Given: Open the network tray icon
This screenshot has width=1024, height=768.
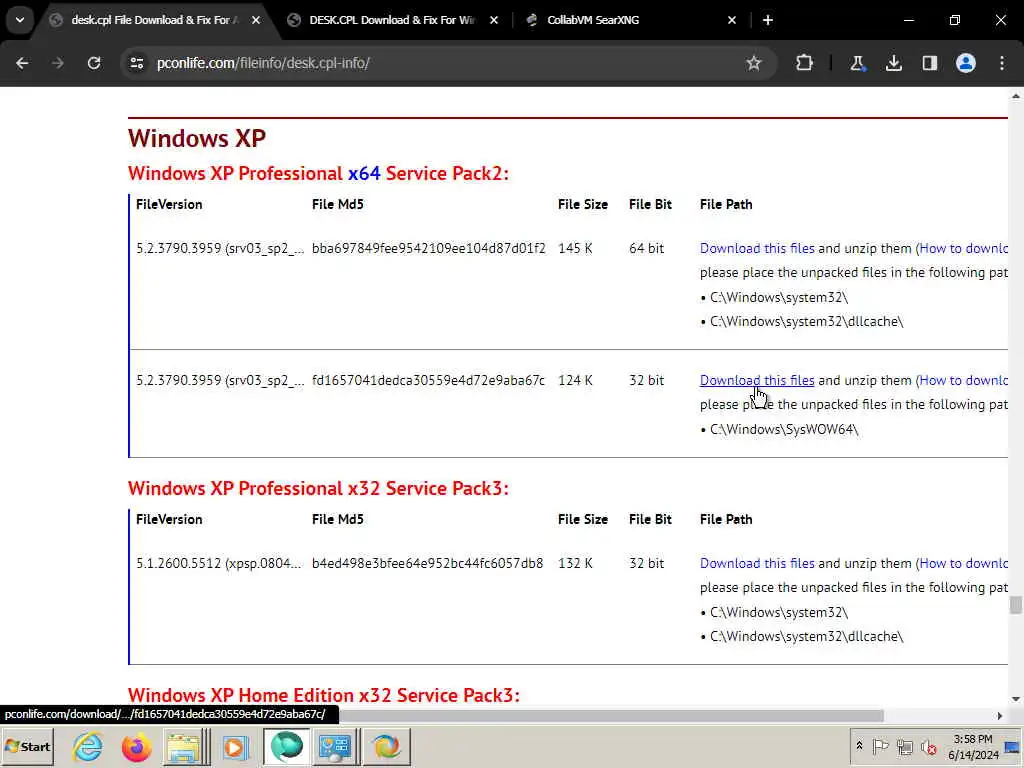Looking at the screenshot, I should click(904, 746).
